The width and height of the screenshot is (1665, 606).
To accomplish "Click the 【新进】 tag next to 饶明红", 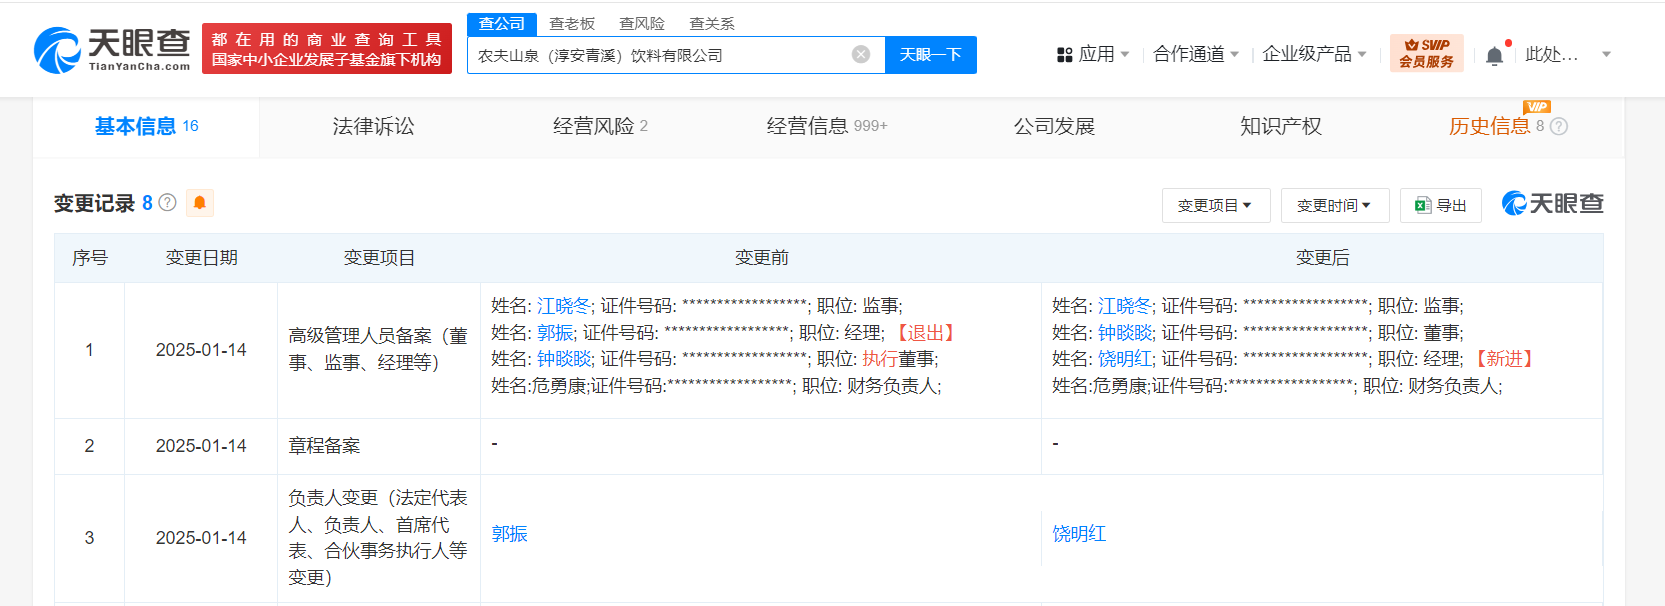I will tap(1504, 359).
